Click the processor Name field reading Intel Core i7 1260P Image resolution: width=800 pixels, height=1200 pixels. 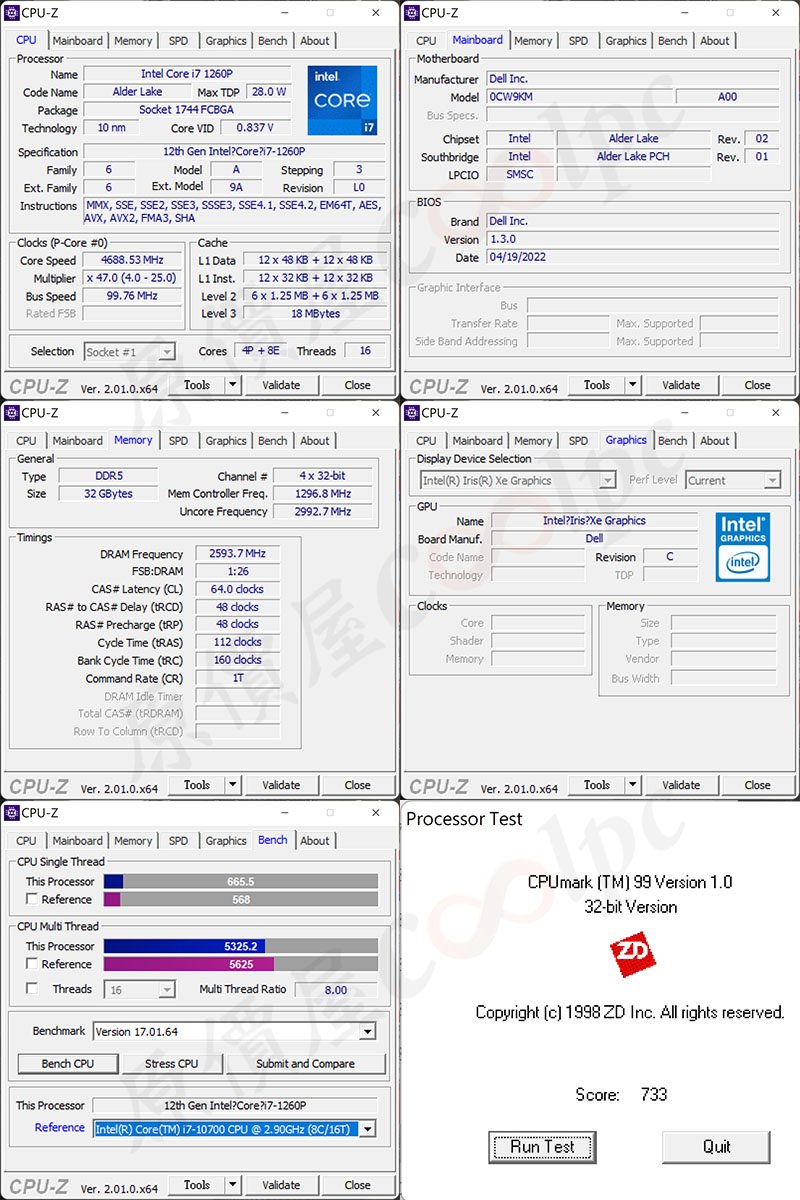coord(187,74)
